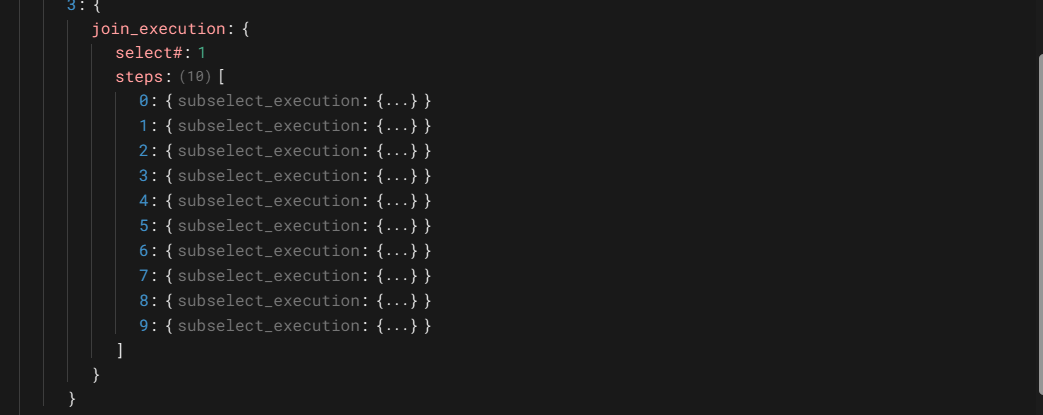Click the (10) item count badge
The image size is (1043, 415).
click(196, 77)
